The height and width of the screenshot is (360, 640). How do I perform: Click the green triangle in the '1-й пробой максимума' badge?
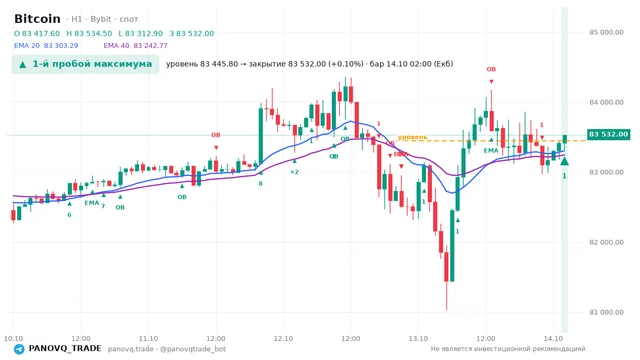coord(23,64)
